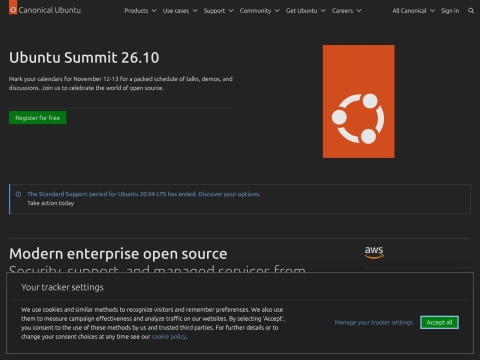Open the Ubuntu 20.04 LTS support ended link
The width and height of the screenshot is (480, 360).
tap(144, 194)
